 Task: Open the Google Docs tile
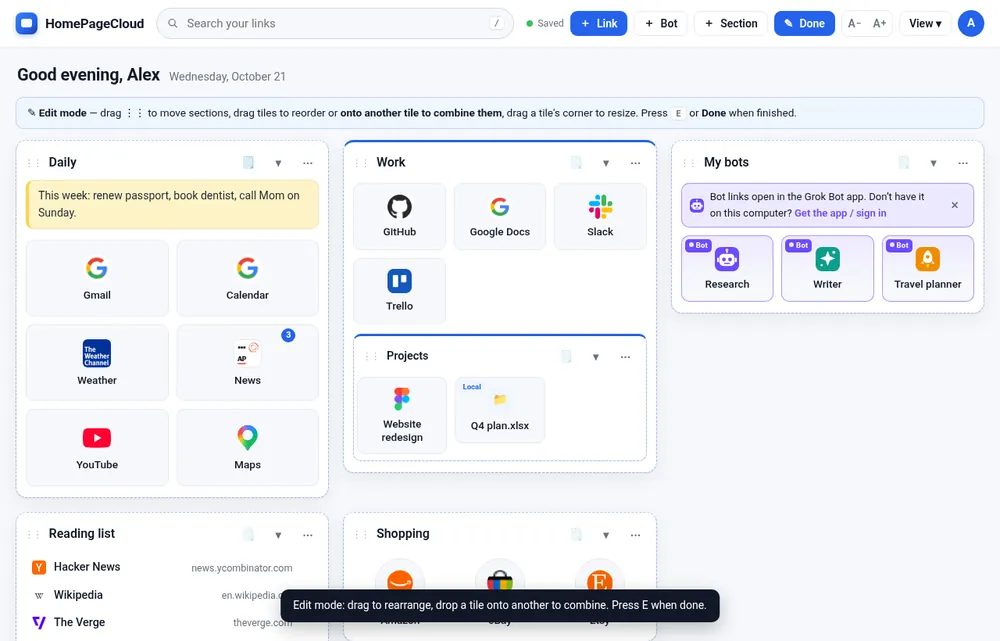(499, 216)
